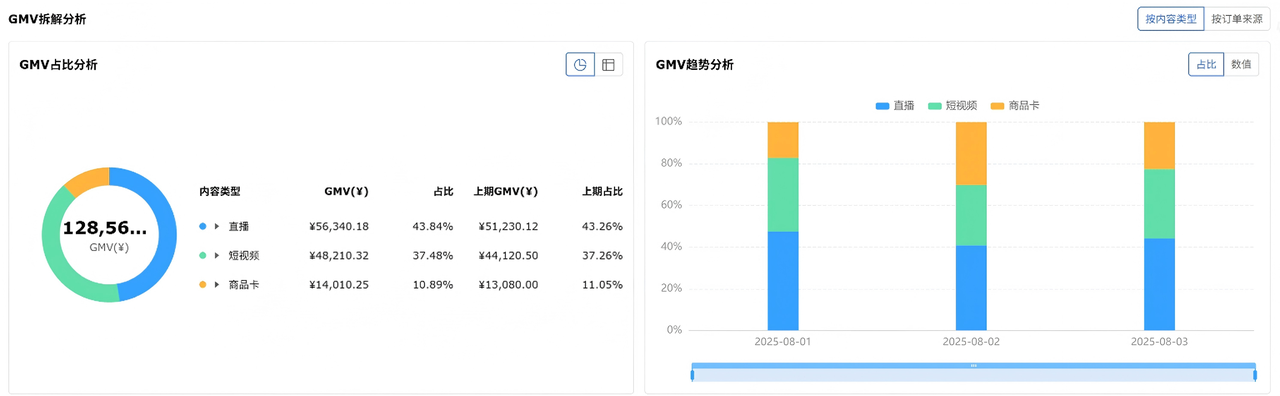This screenshot has width=1280, height=396.
Task: Switch GMV share analysis to pie chart view
Action: pyautogui.click(x=580, y=65)
